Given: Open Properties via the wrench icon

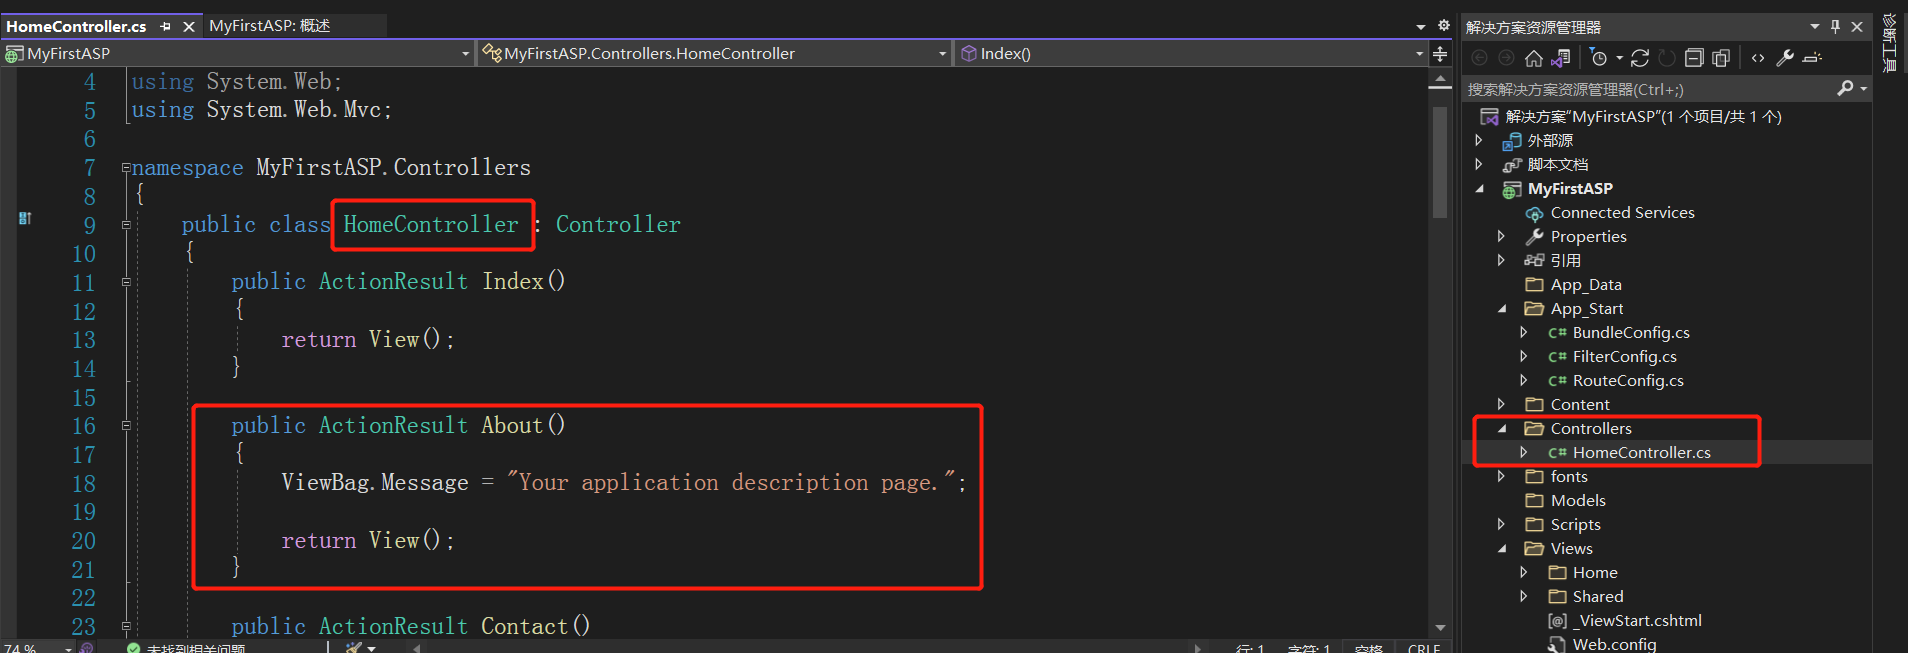Looking at the screenshot, I should click(x=1785, y=58).
